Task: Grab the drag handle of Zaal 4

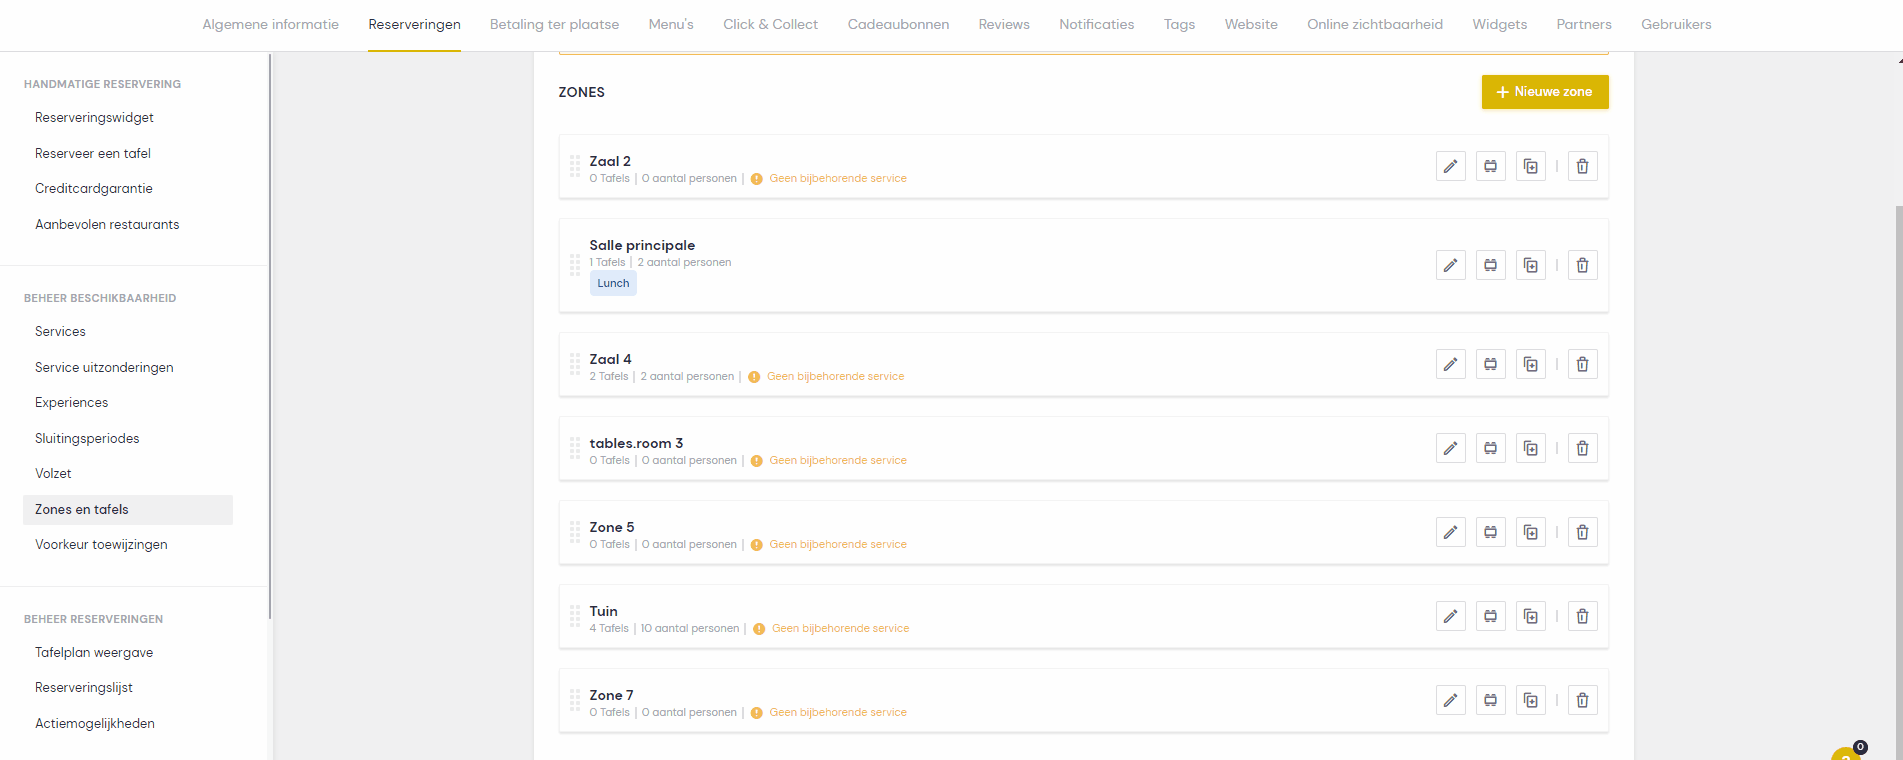Action: pos(575,364)
